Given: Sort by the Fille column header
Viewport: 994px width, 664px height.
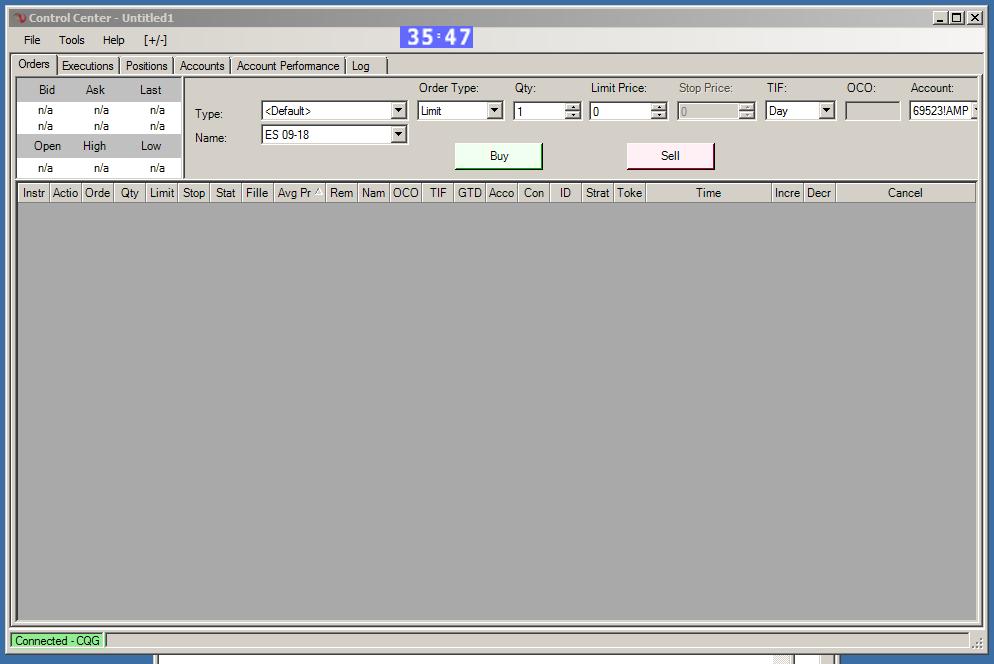Looking at the screenshot, I should coord(257,193).
